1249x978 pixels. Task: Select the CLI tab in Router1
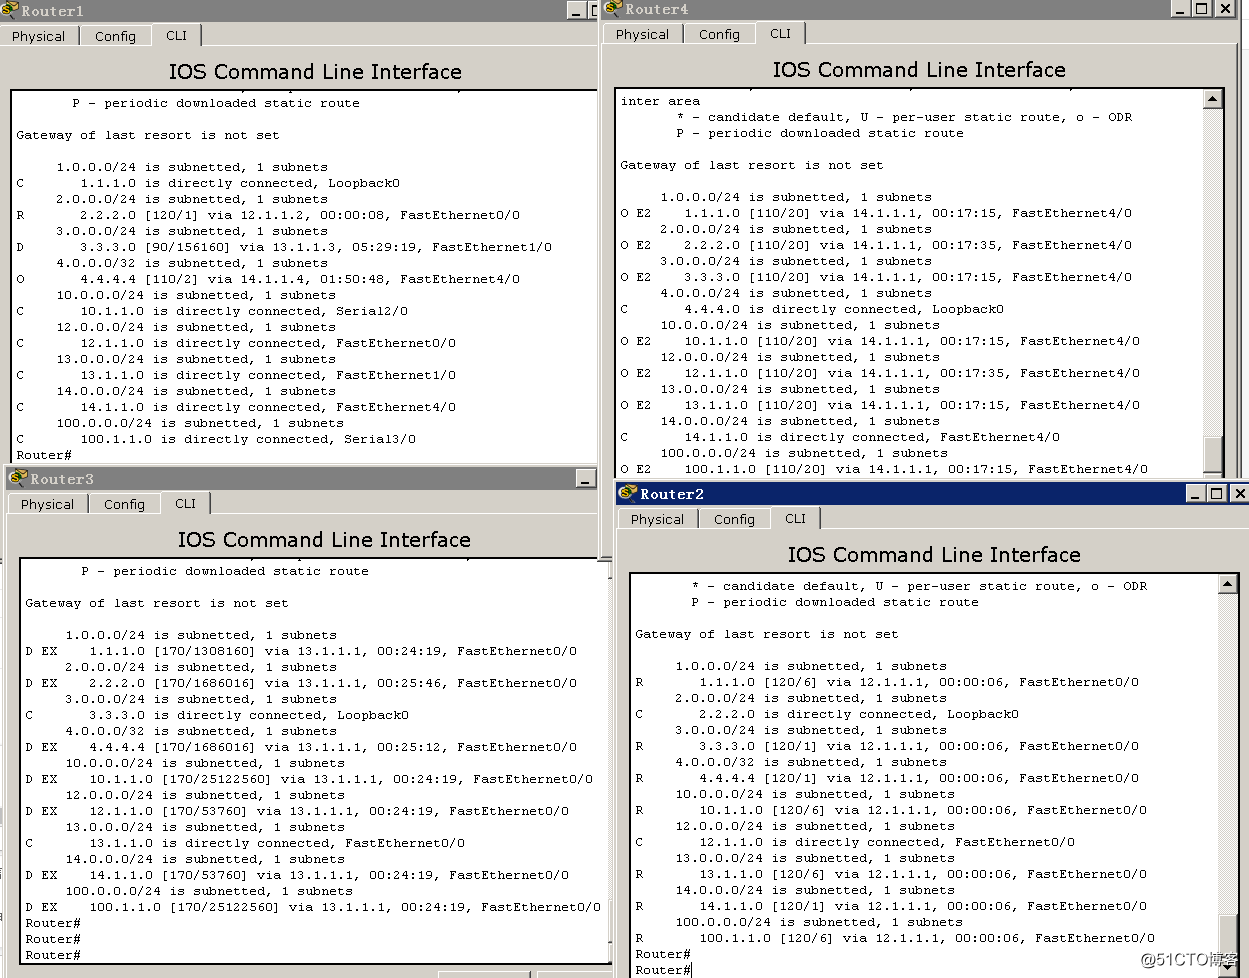[177, 35]
